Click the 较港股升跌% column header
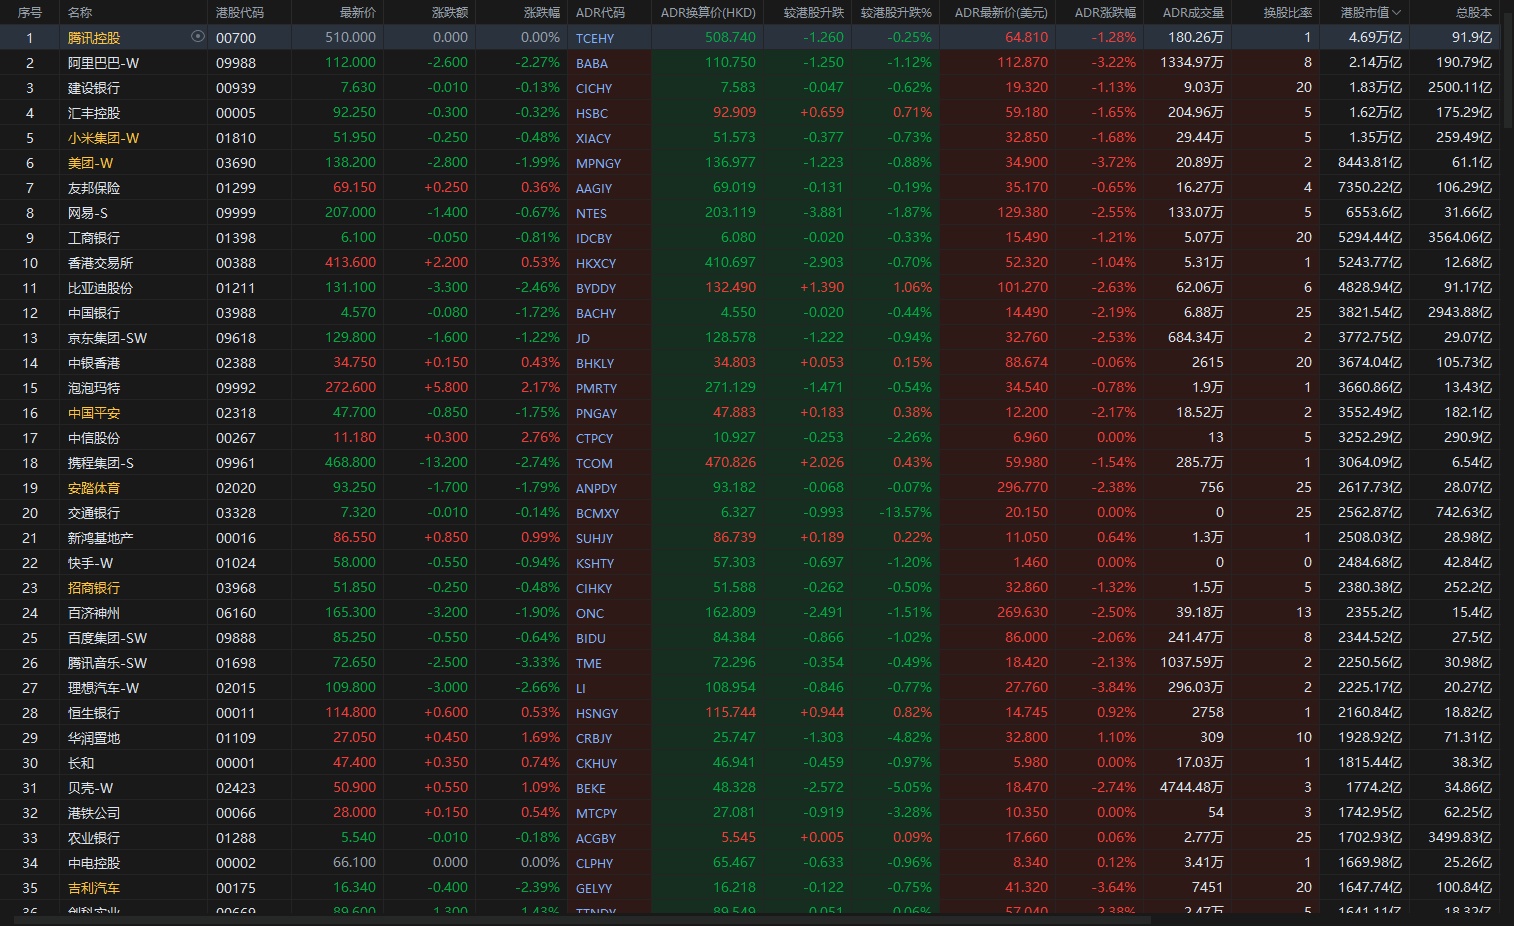 click(895, 13)
